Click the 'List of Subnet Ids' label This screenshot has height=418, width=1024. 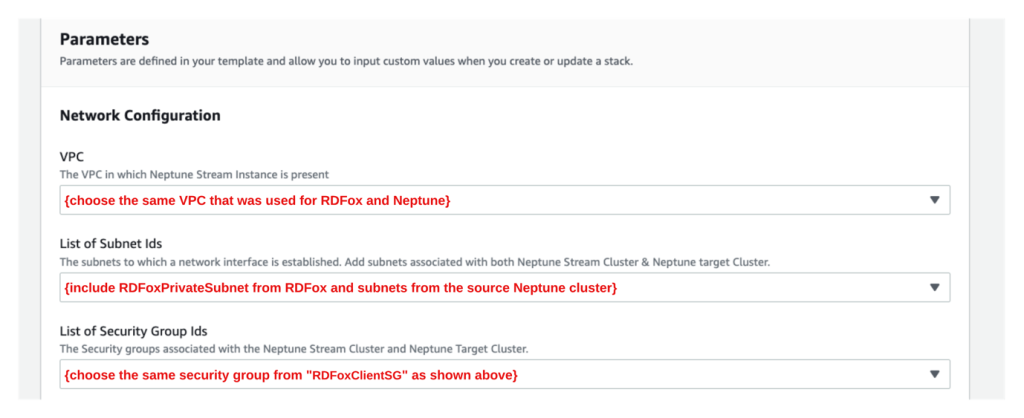coord(111,244)
